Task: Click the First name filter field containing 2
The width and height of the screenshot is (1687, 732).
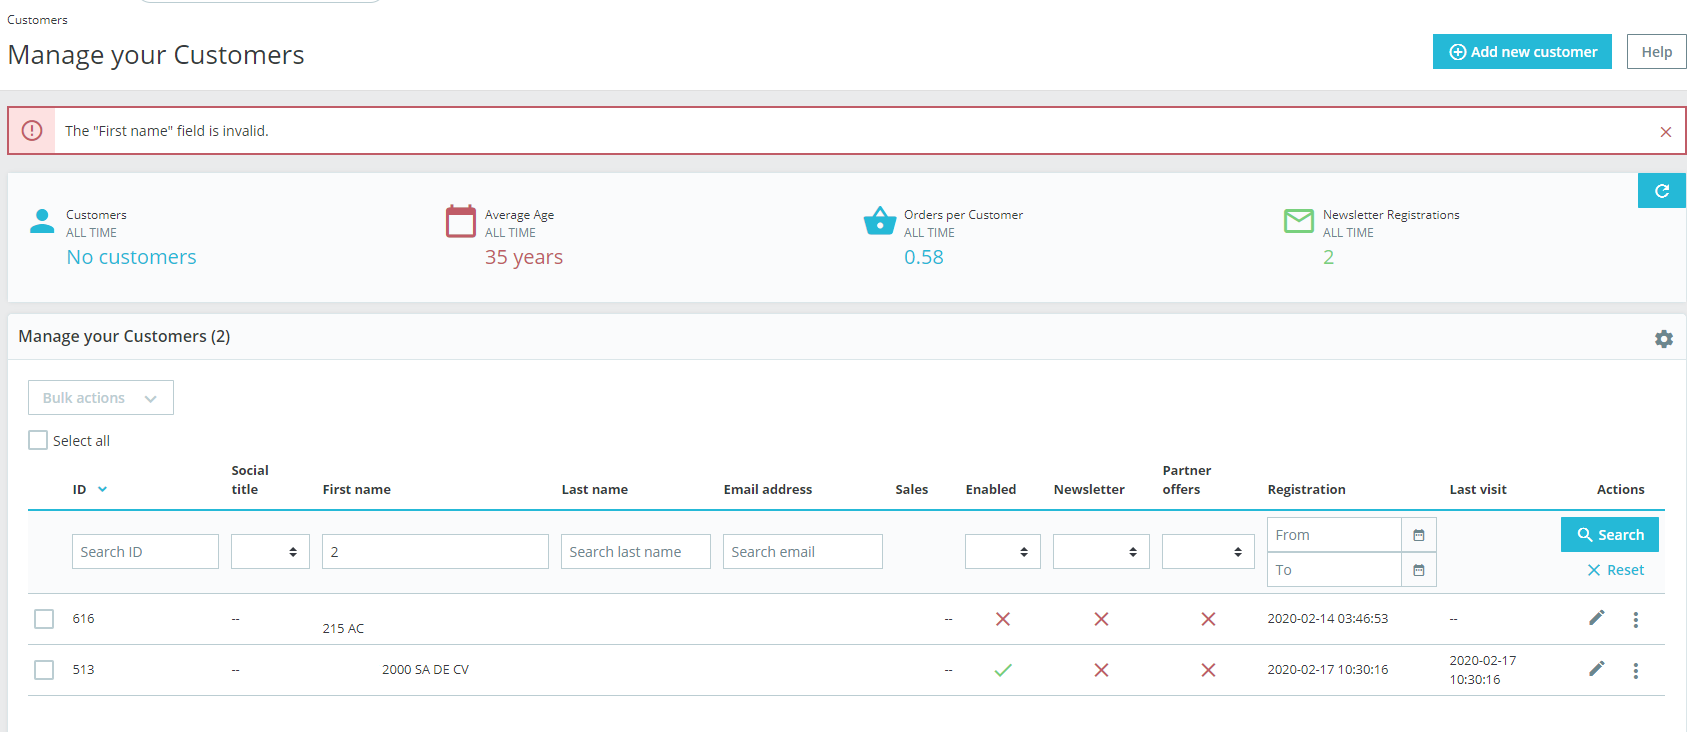Action: click(435, 552)
